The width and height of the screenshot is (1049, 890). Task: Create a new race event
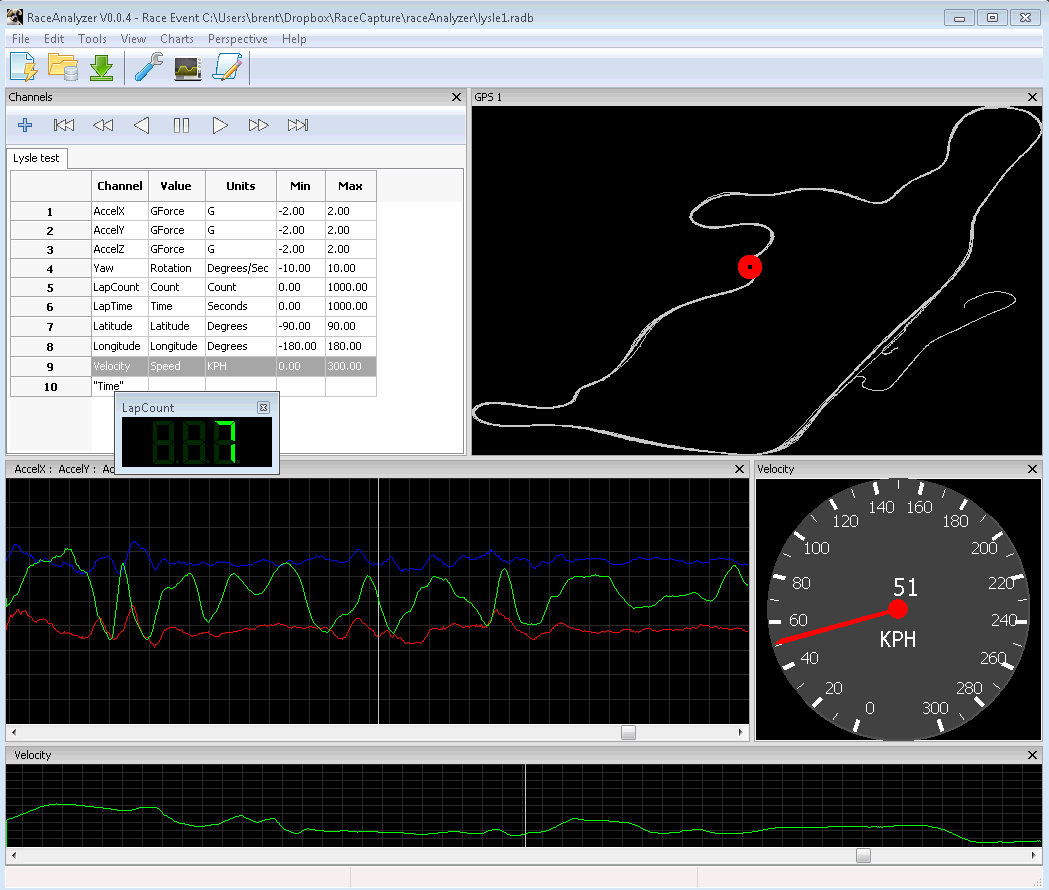(x=22, y=66)
